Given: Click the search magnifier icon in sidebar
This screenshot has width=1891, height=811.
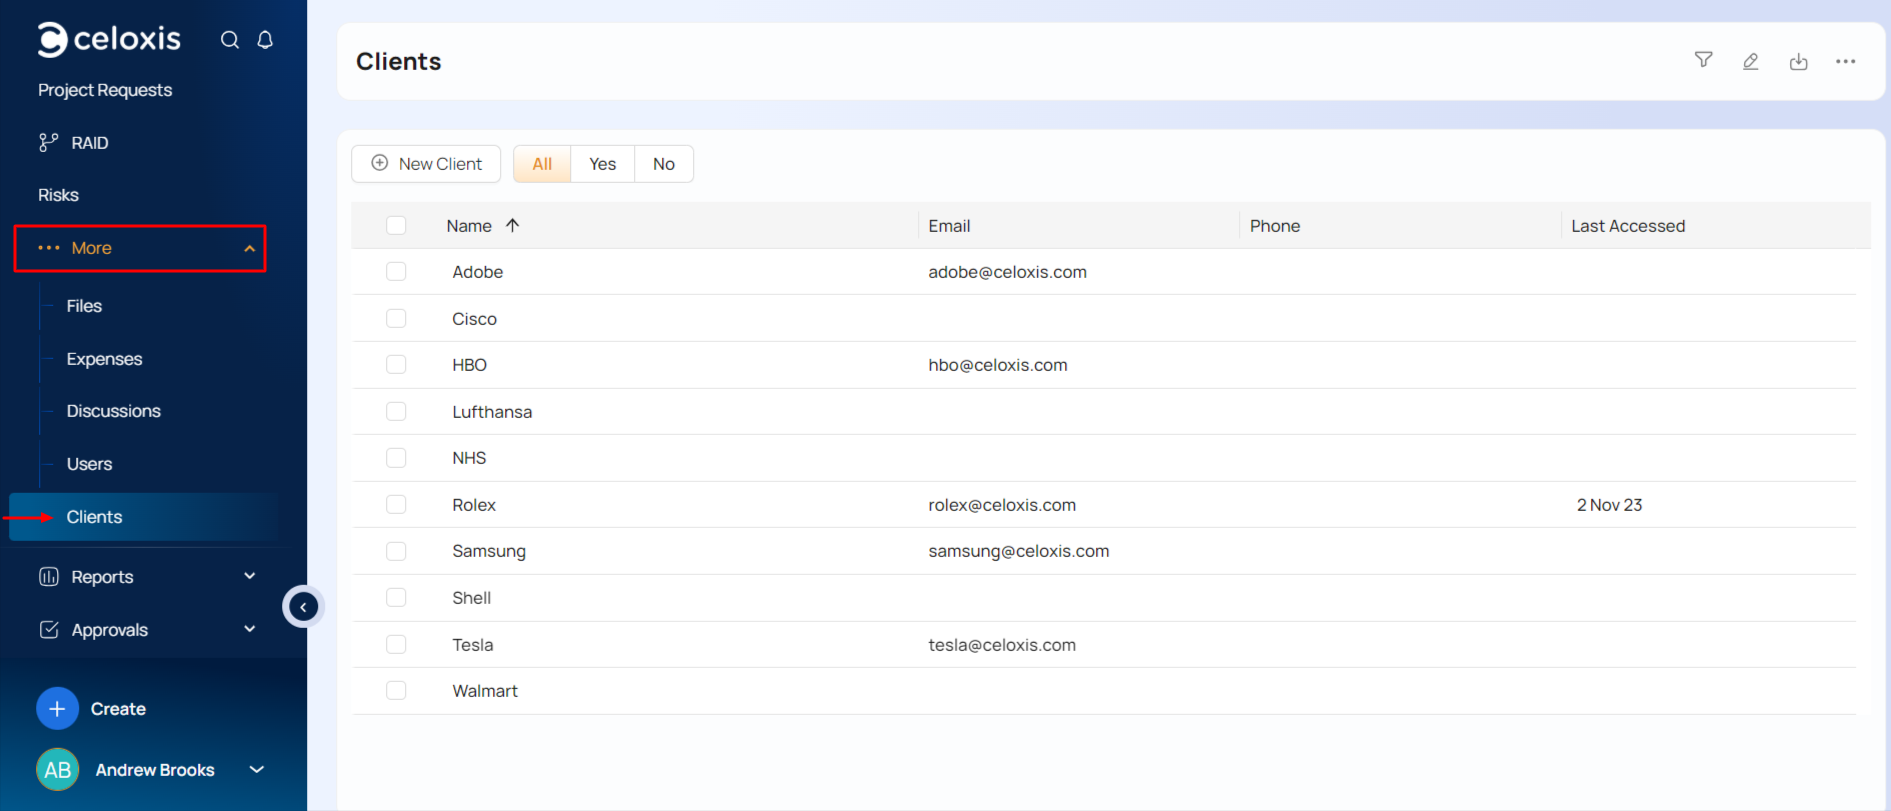Looking at the screenshot, I should tap(229, 40).
